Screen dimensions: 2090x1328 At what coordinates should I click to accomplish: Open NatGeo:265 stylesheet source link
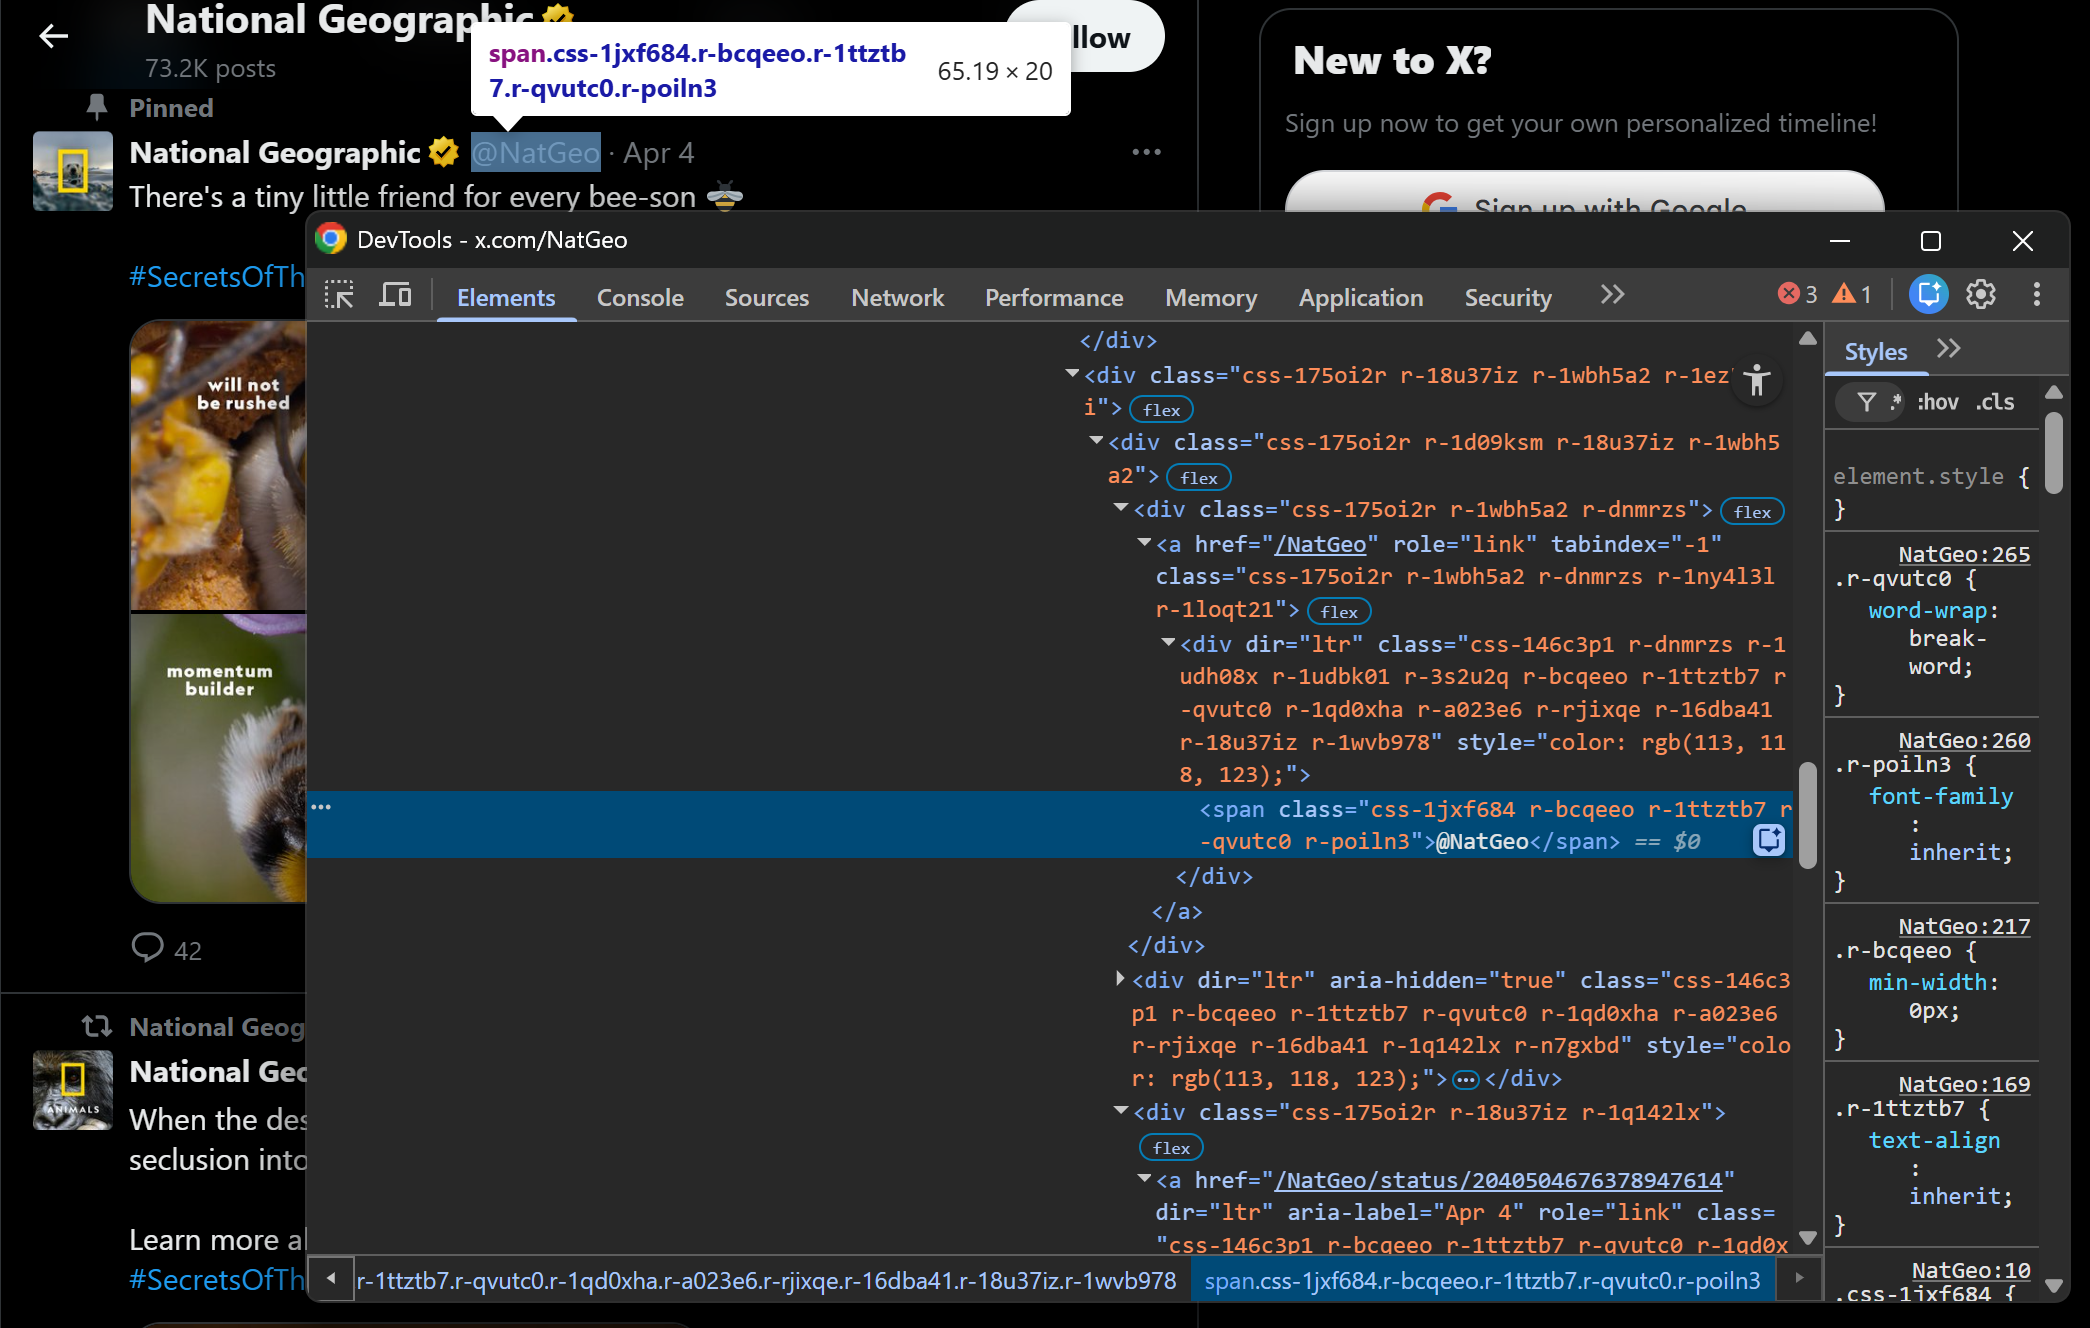pos(1964,554)
